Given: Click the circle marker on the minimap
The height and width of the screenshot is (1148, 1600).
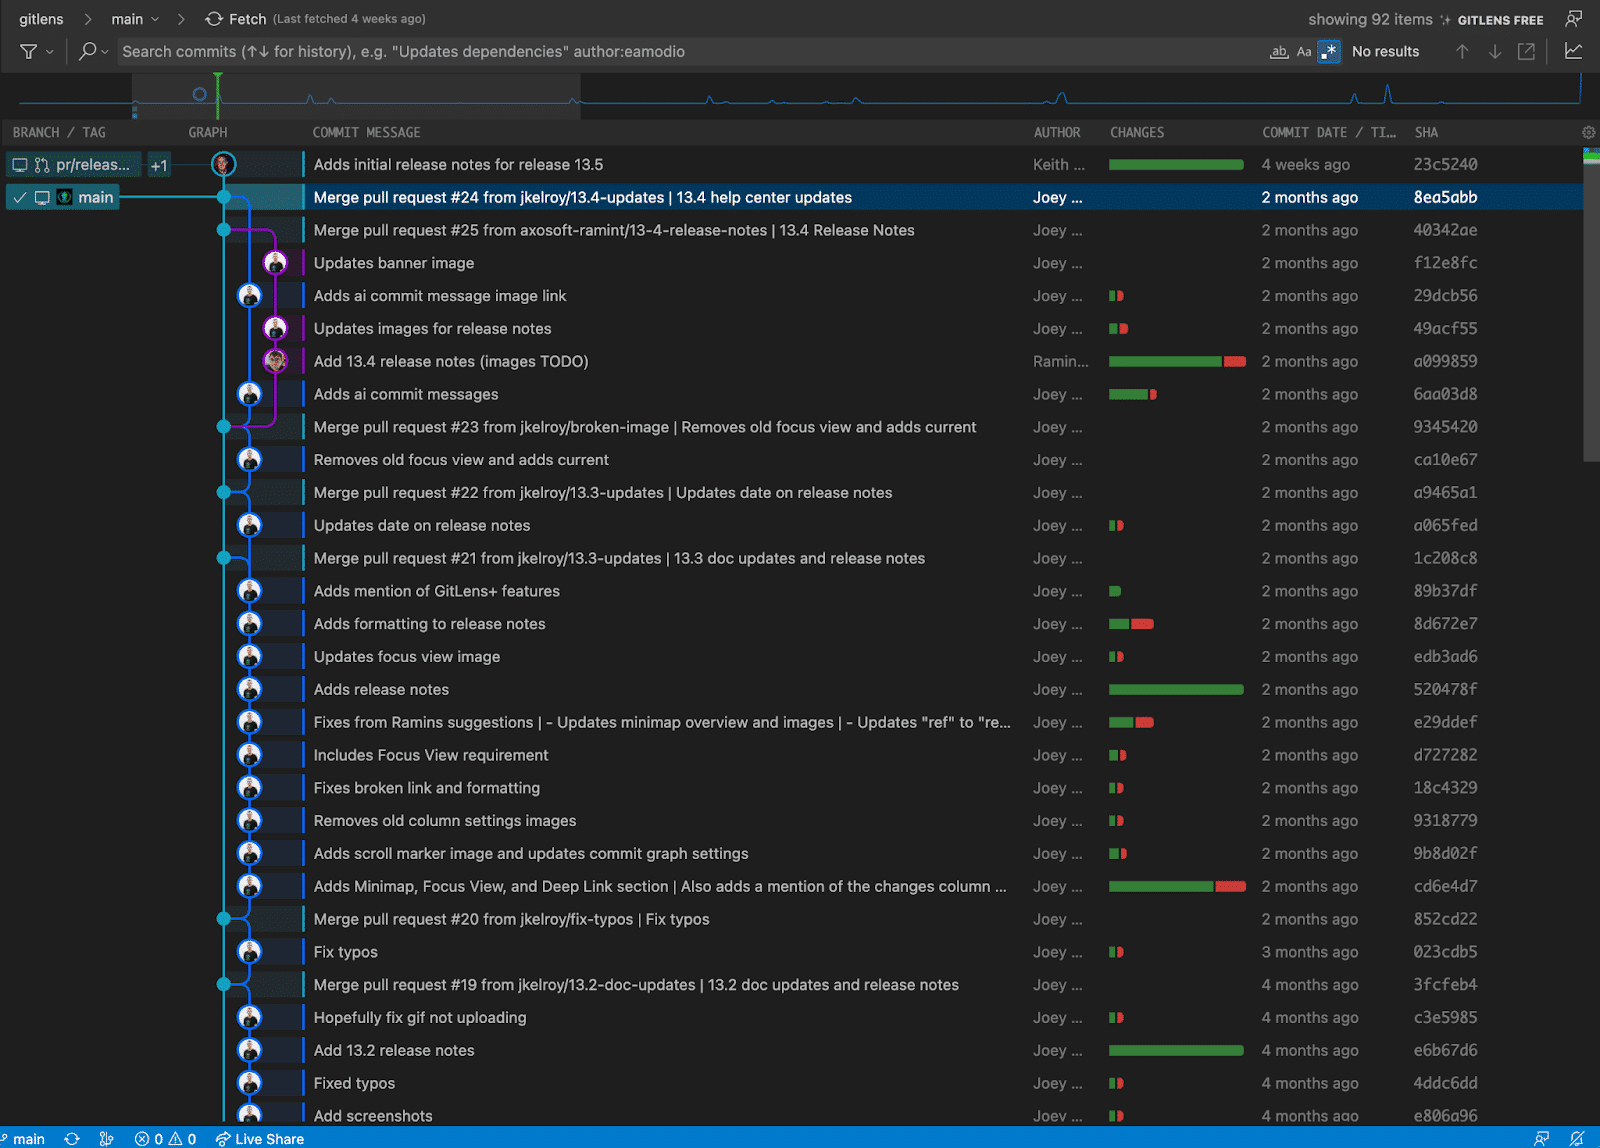Looking at the screenshot, I should coord(199,94).
